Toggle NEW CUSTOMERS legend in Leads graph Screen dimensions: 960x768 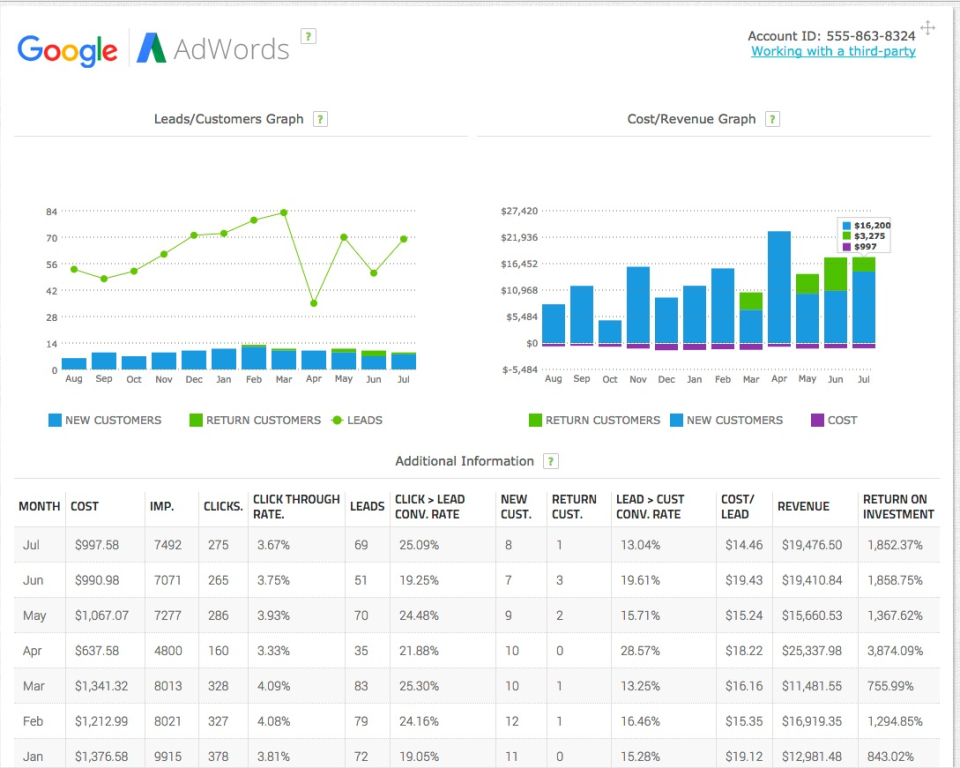[105, 420]
